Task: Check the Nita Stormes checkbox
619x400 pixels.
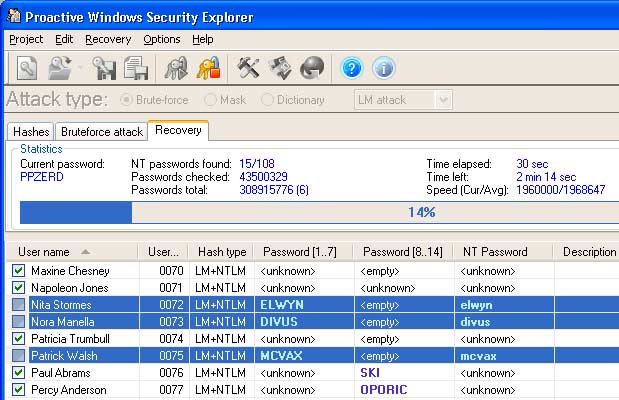Action: pyautogui.click(x=18, y=305)
